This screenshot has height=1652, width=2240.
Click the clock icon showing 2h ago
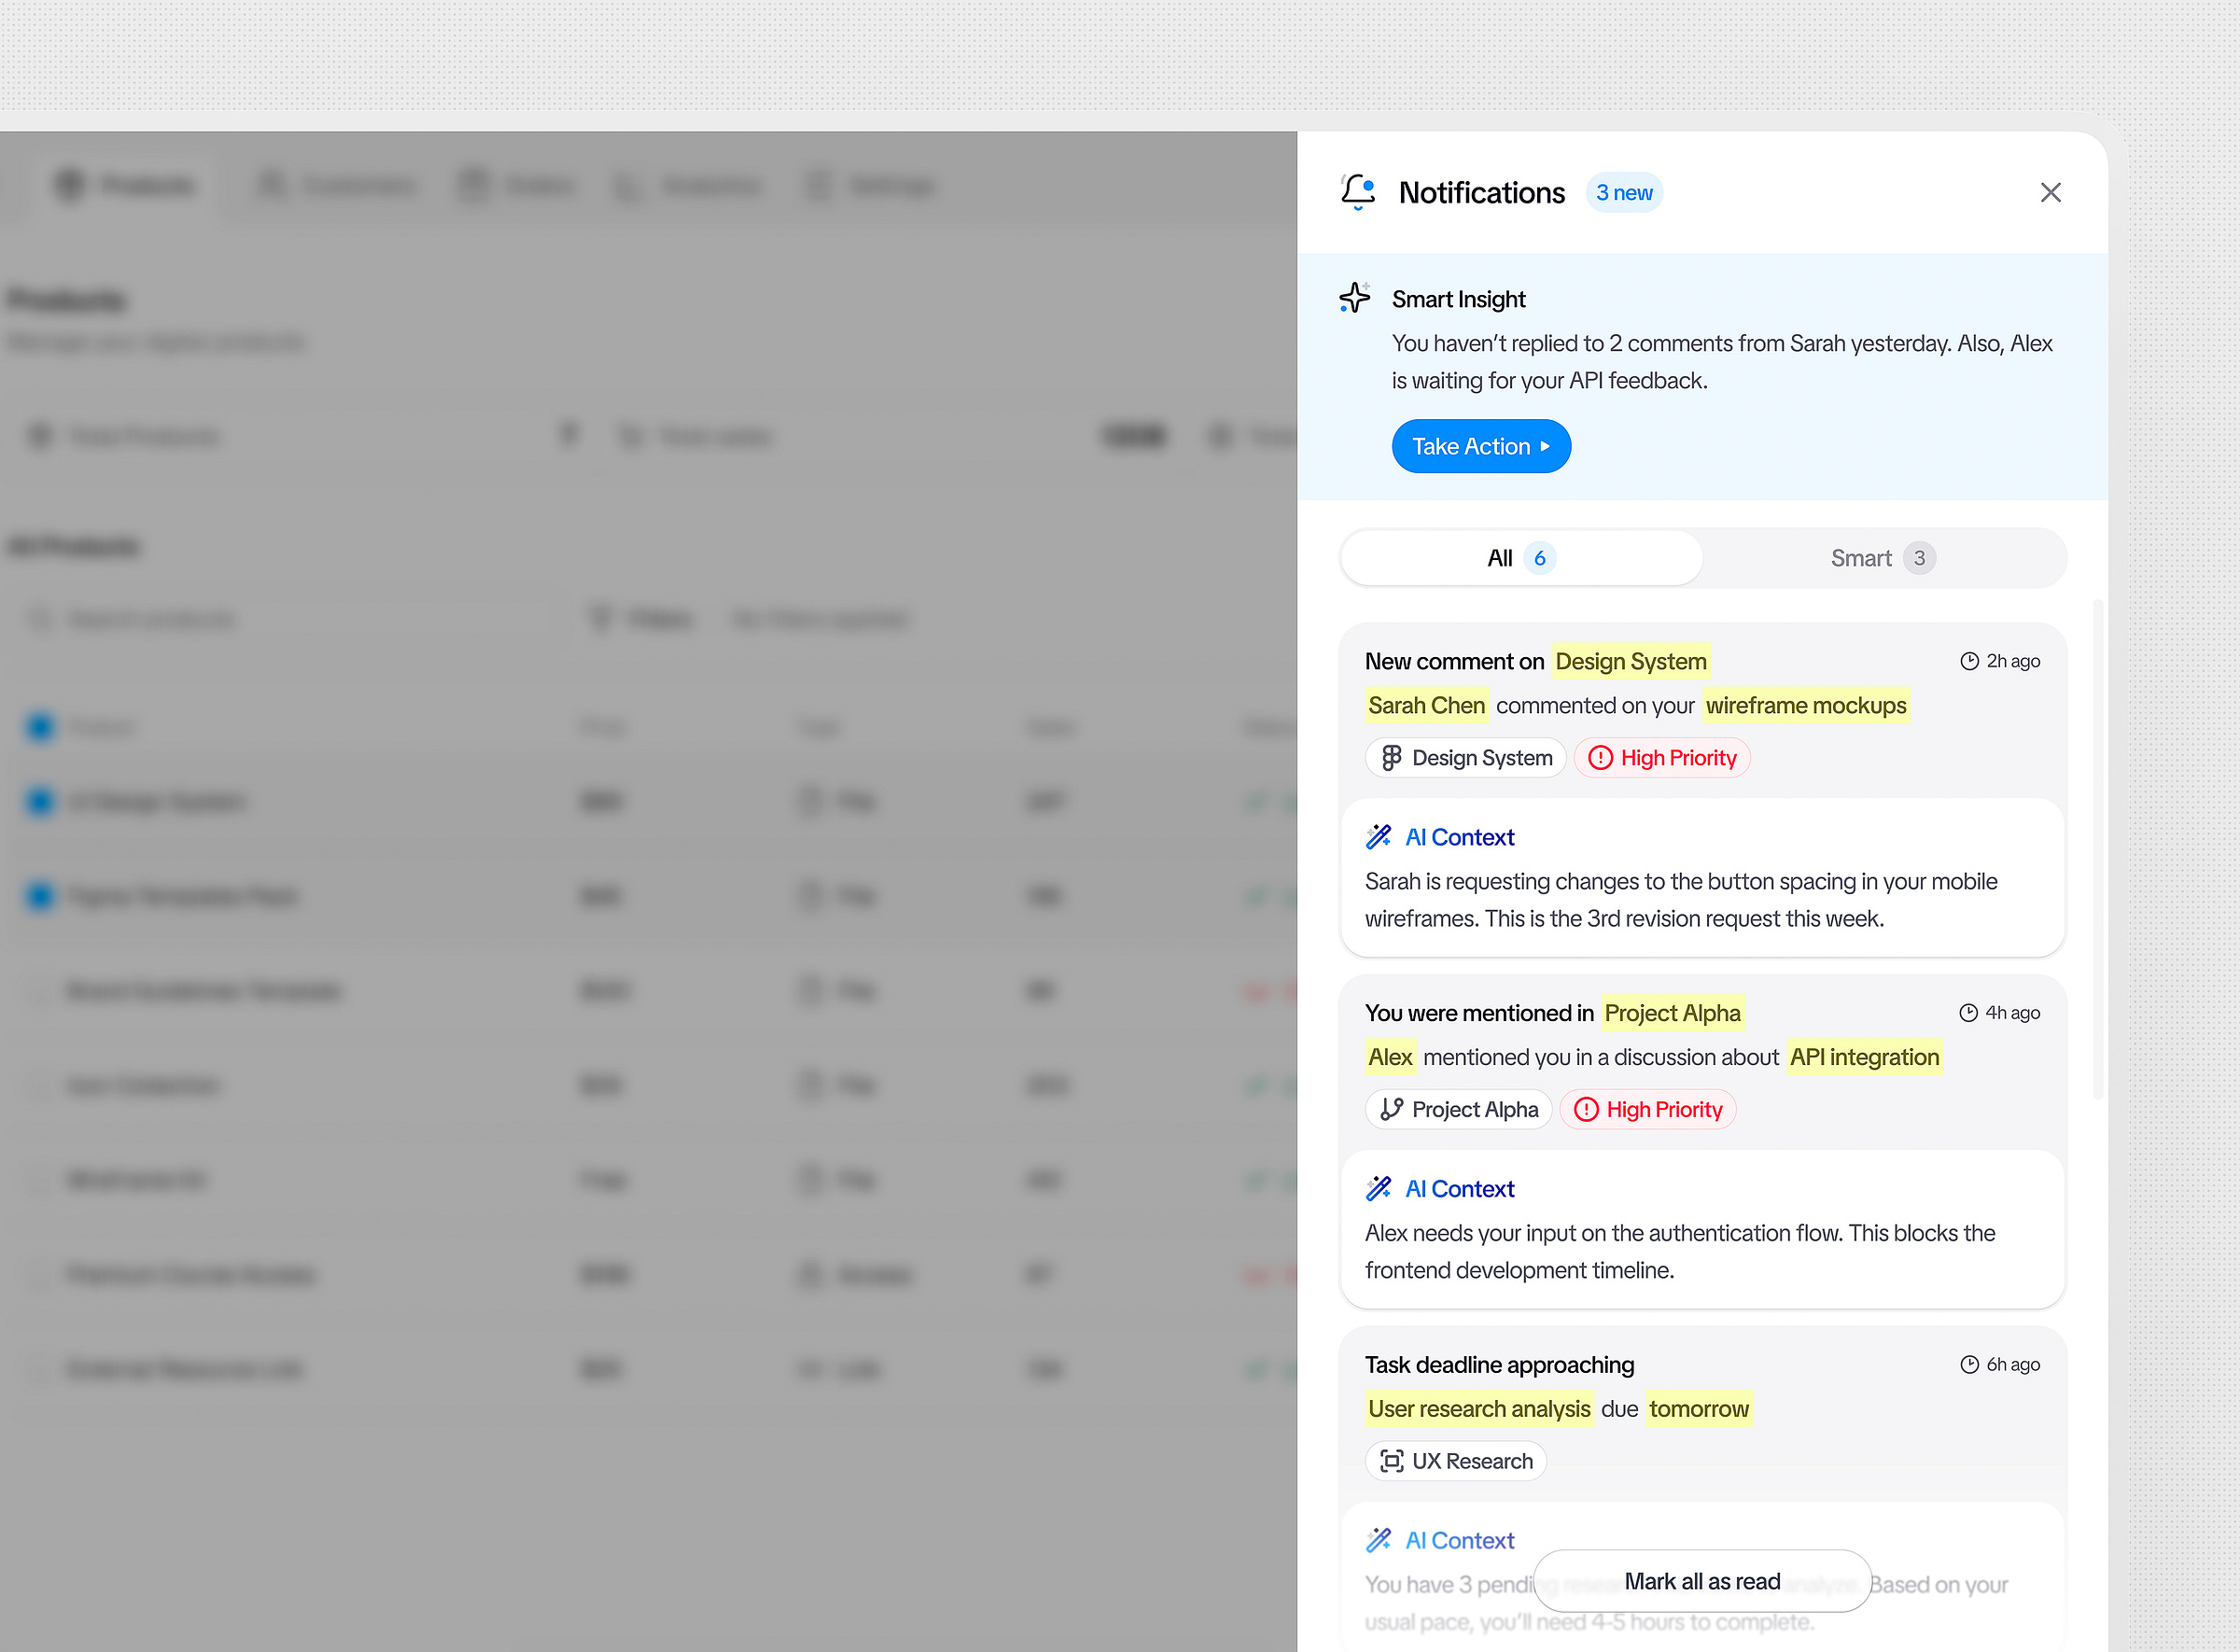[x=1969, y=660]
